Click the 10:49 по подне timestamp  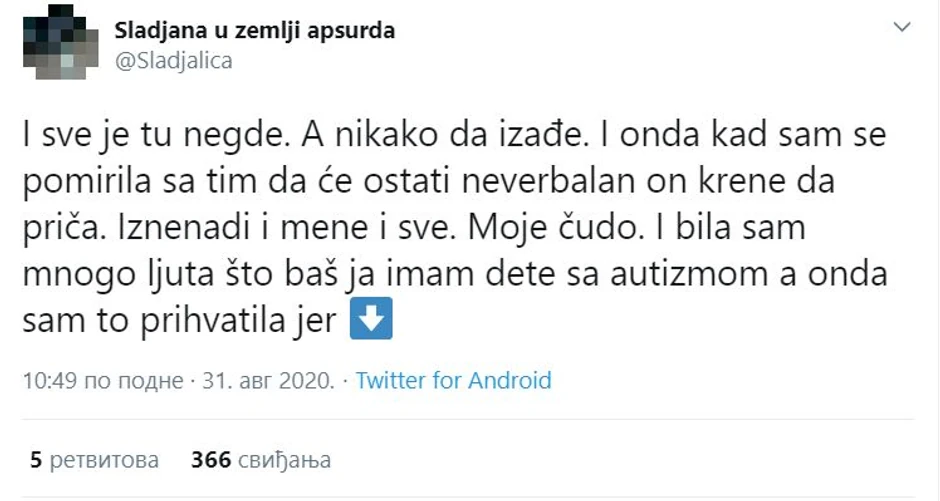[102, 380]
